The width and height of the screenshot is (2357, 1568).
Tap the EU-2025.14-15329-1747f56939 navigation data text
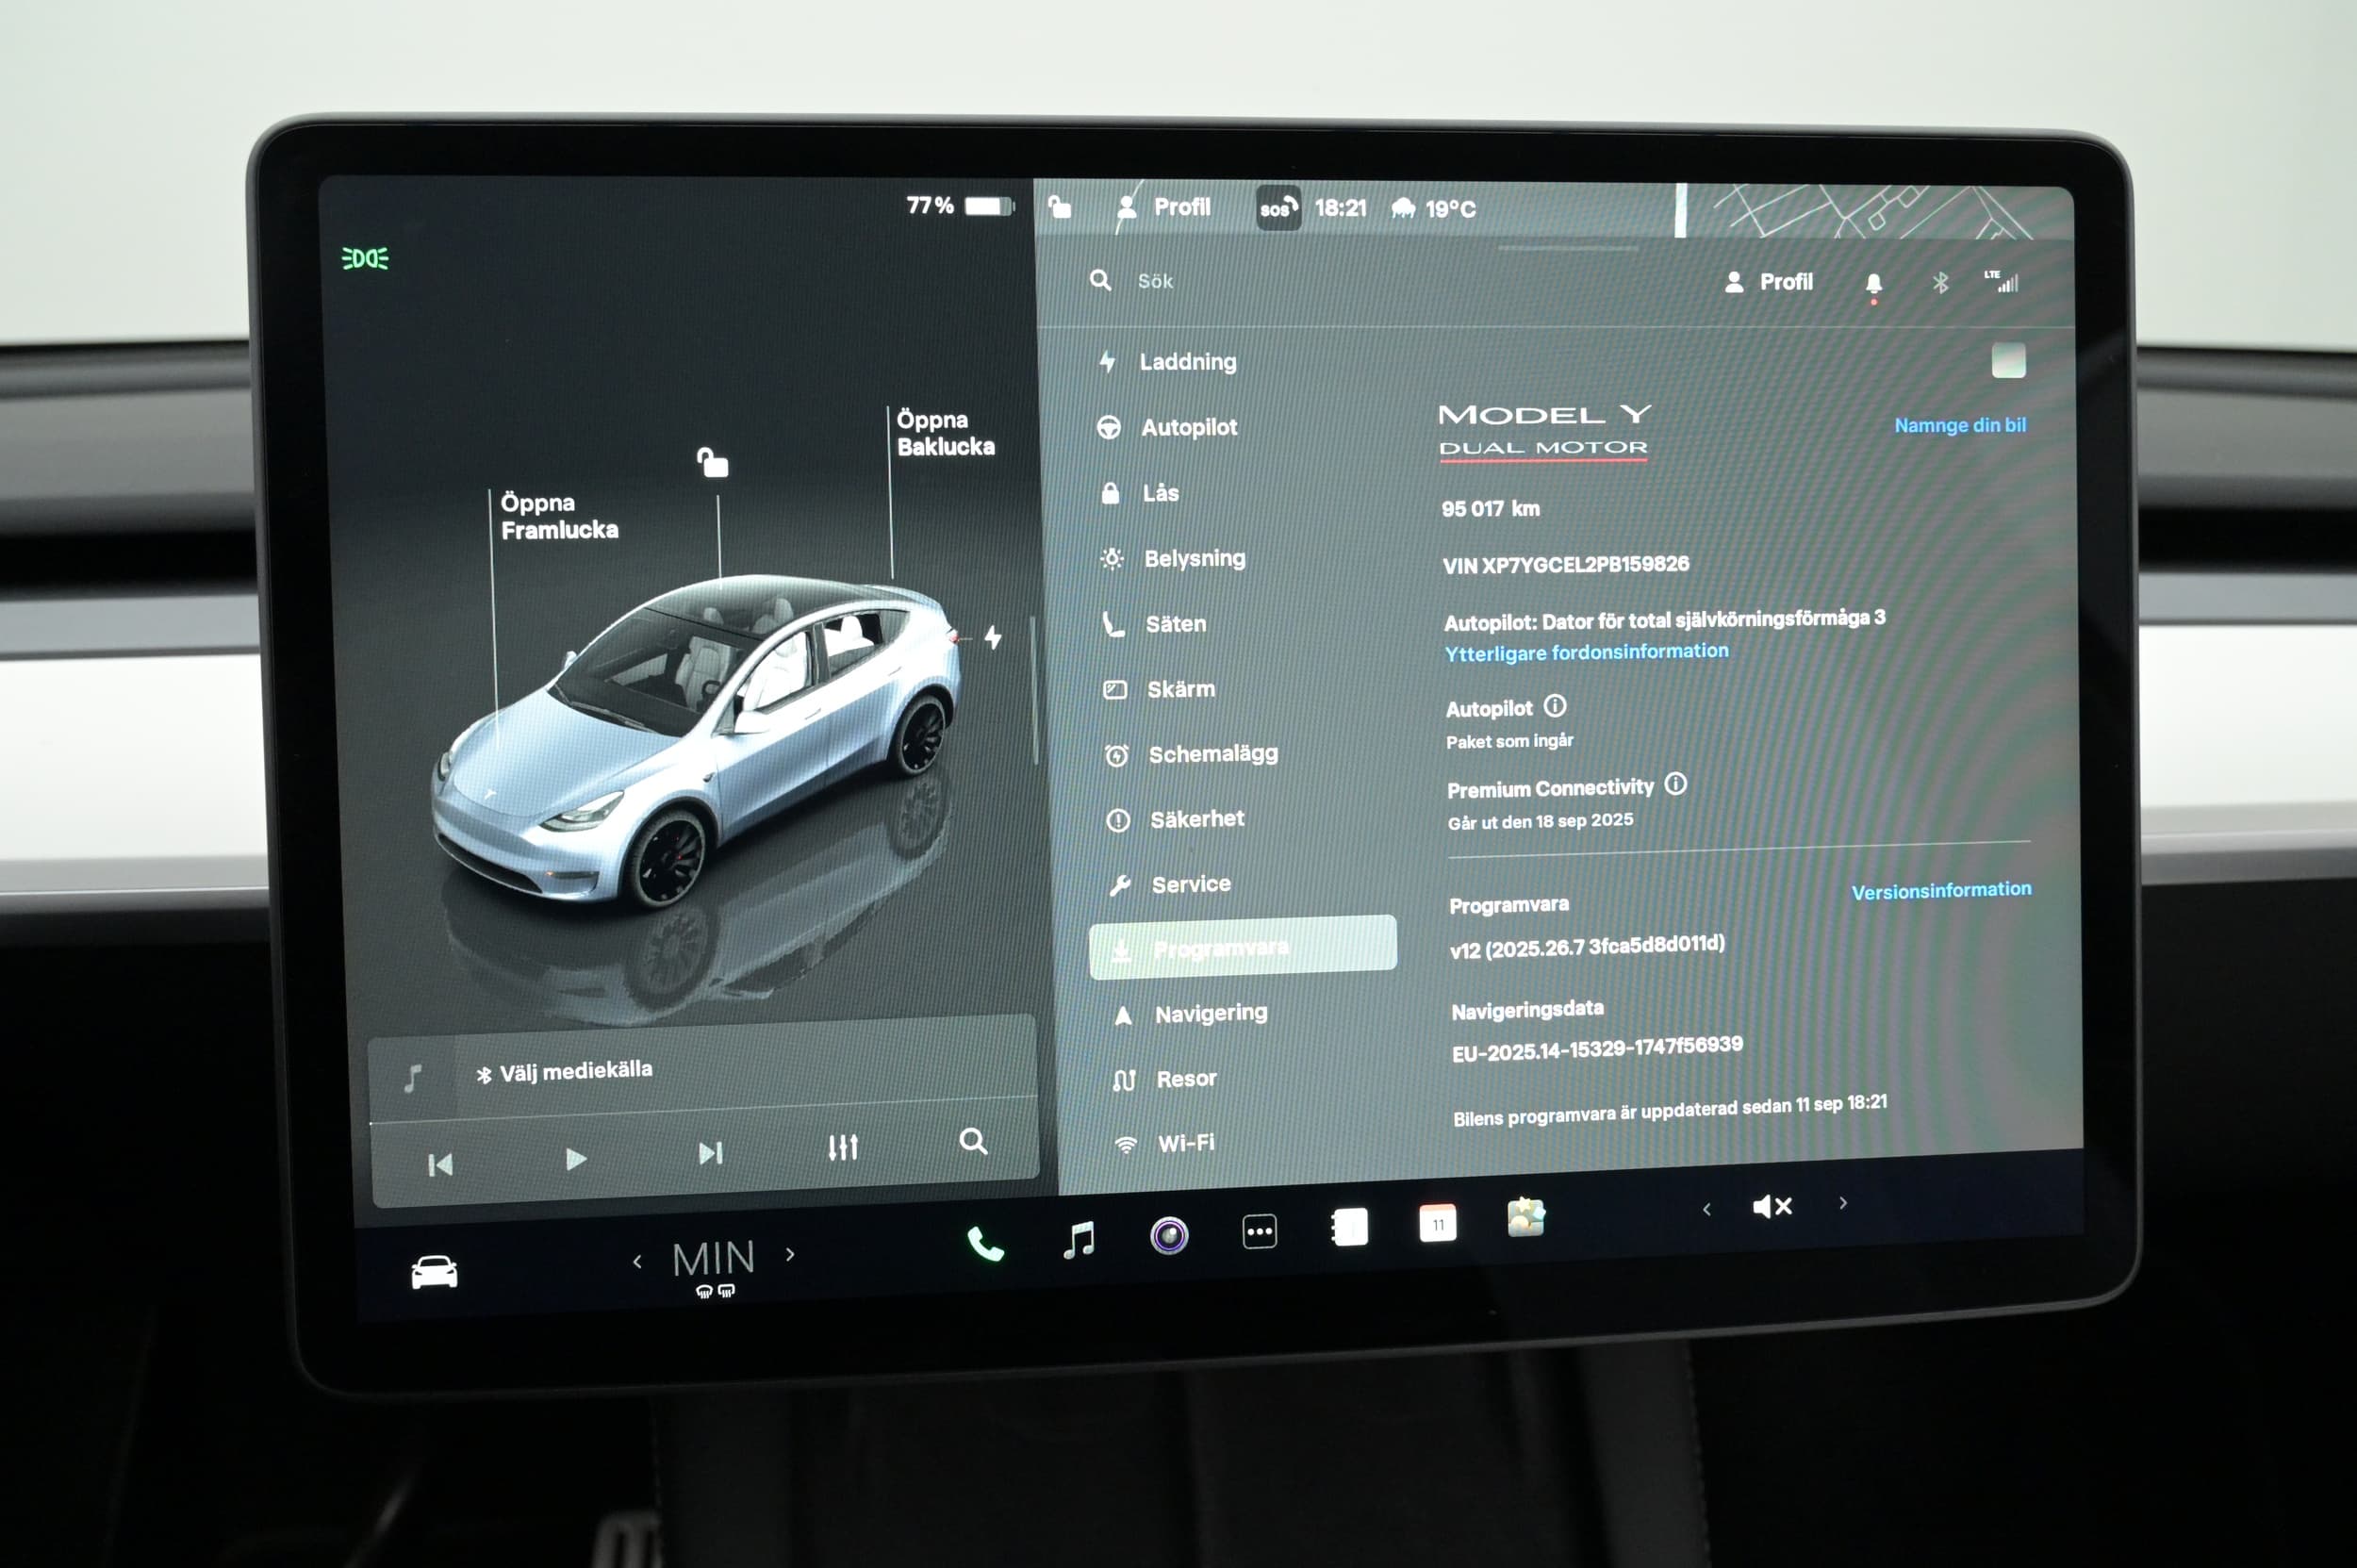point(1597,1049)
